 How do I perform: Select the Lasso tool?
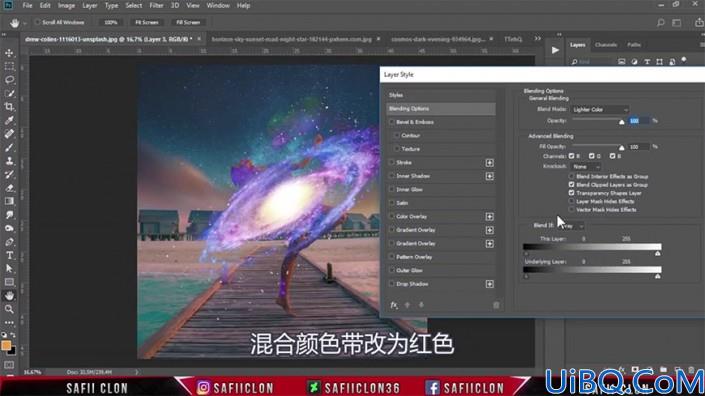[9, 80]
